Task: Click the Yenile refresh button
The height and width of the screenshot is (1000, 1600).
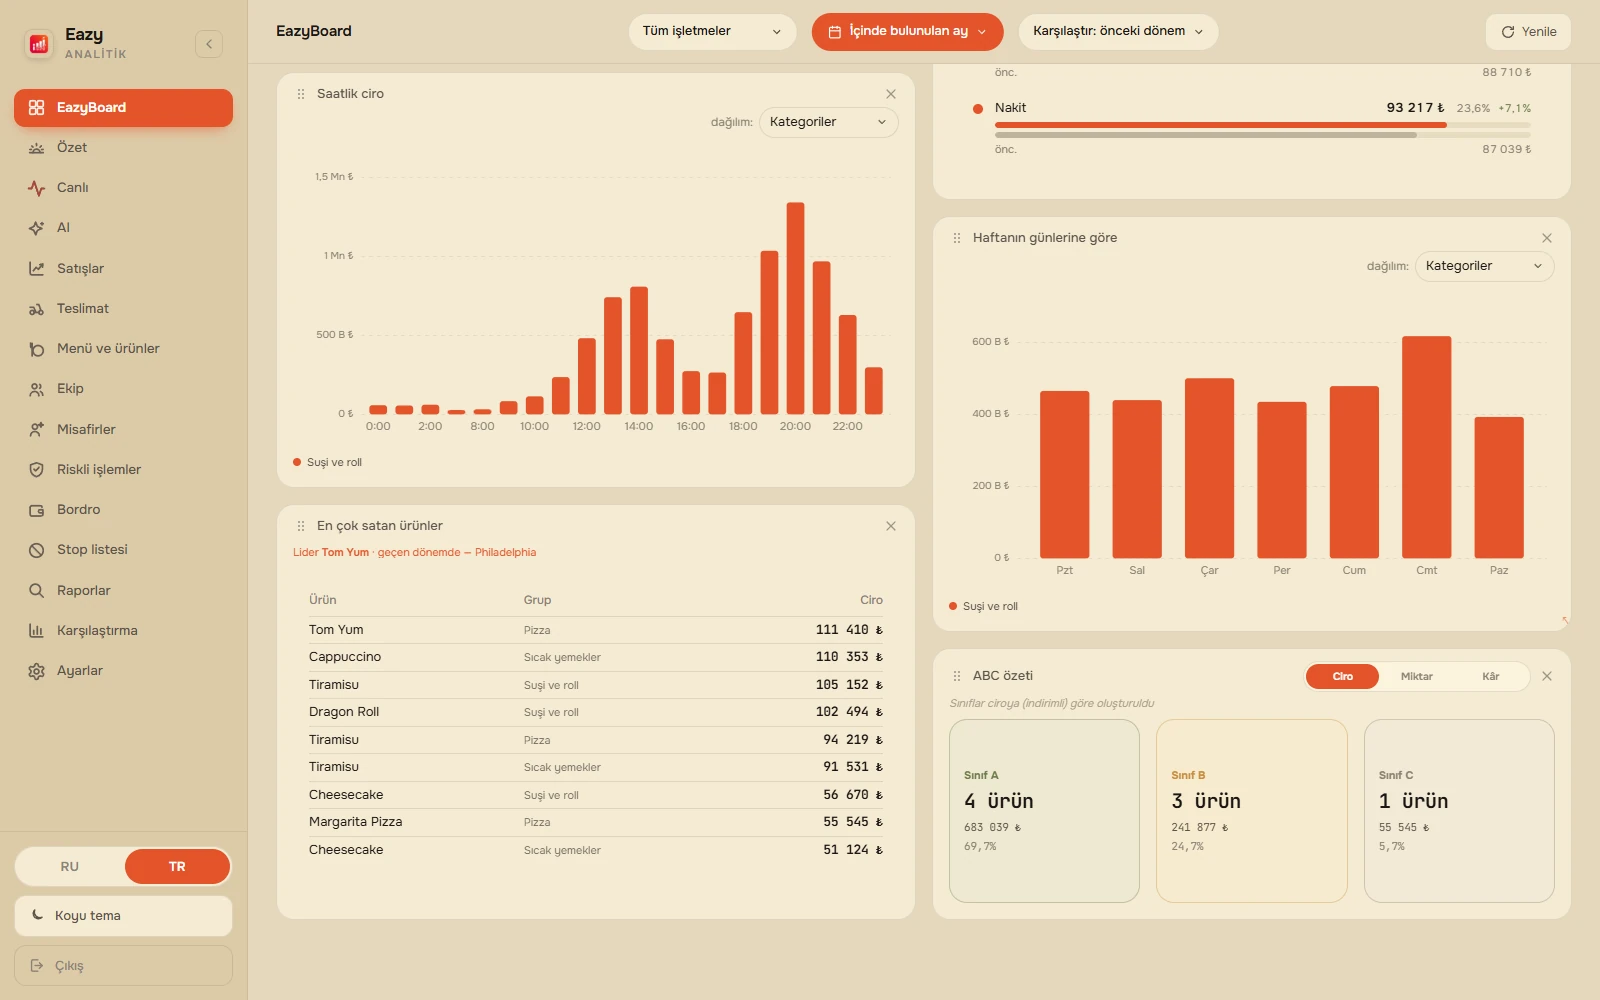Action: (1528, 32)
